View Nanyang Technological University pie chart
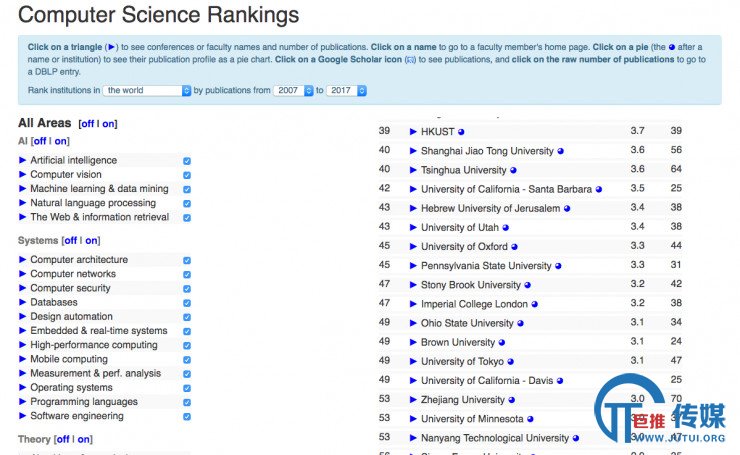 tap(576, 438)
